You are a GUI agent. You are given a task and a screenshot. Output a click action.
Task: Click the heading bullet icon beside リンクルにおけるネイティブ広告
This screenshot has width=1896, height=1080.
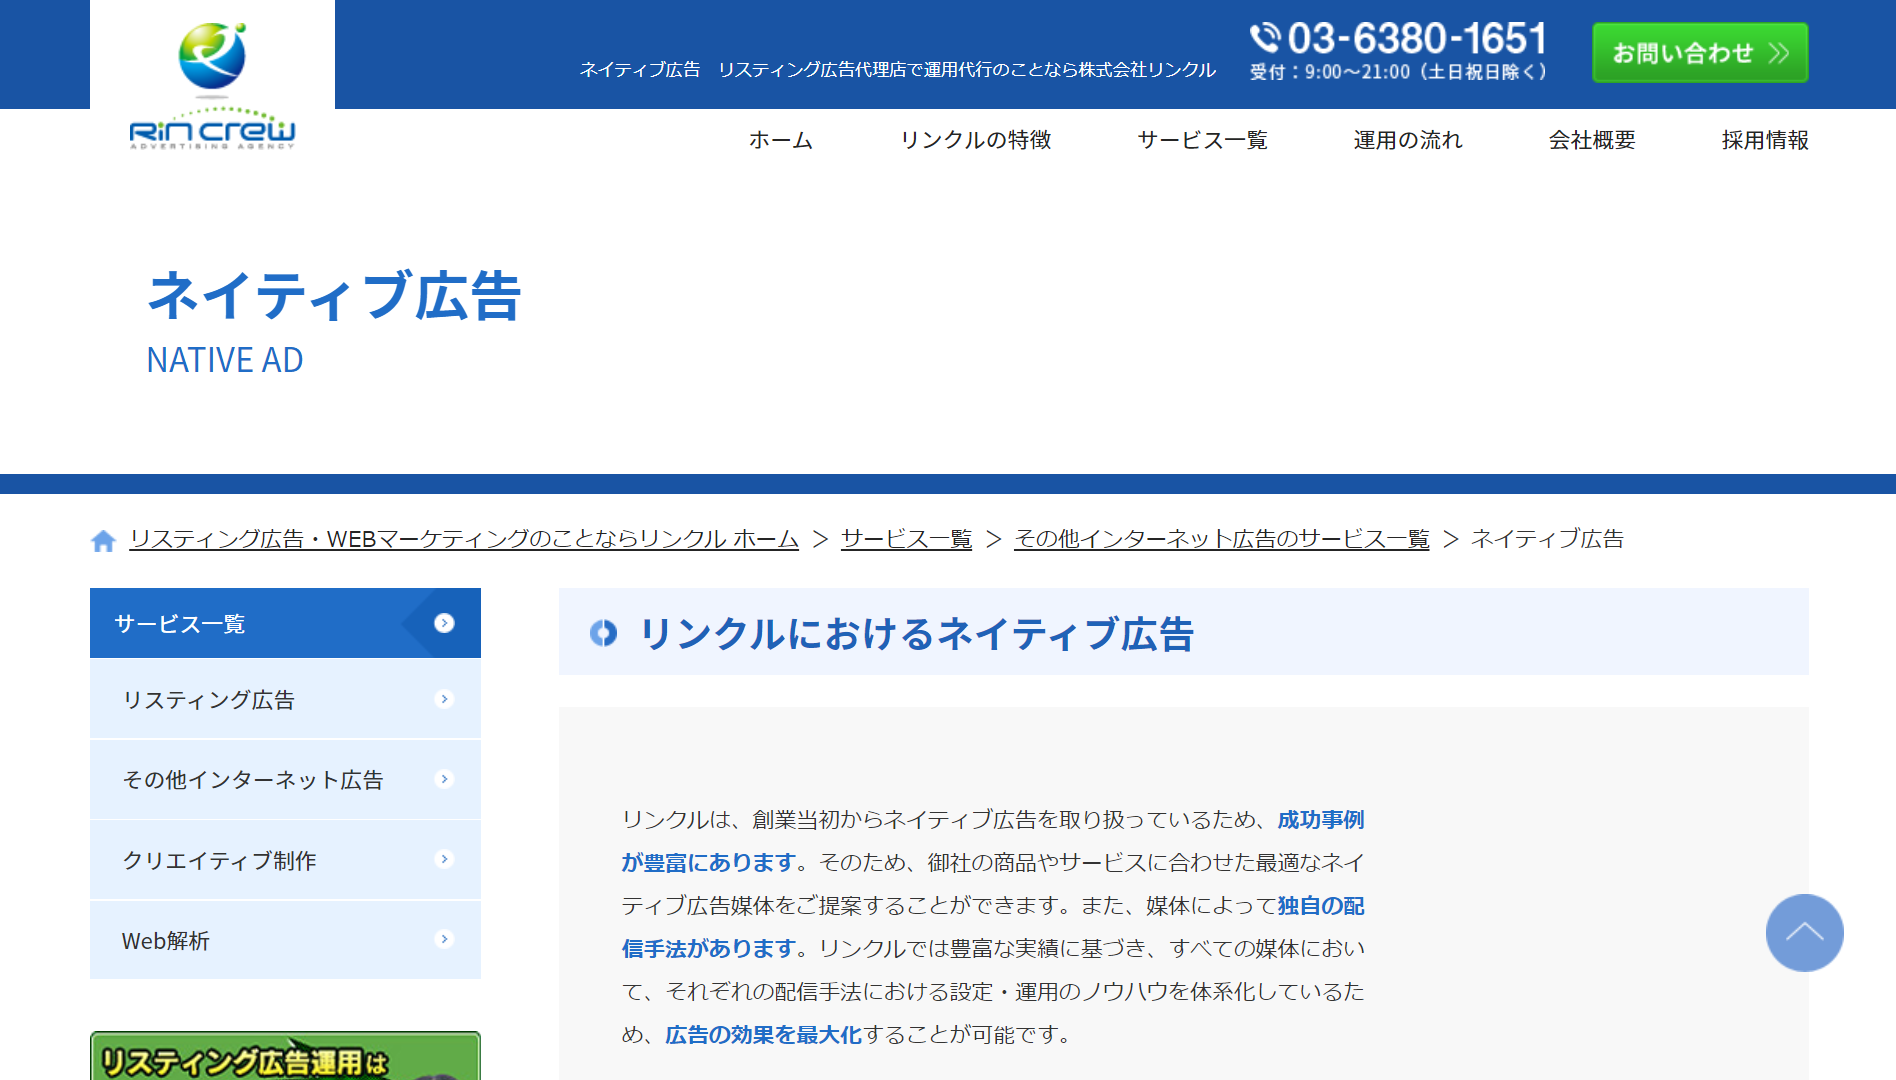(603, 633)
